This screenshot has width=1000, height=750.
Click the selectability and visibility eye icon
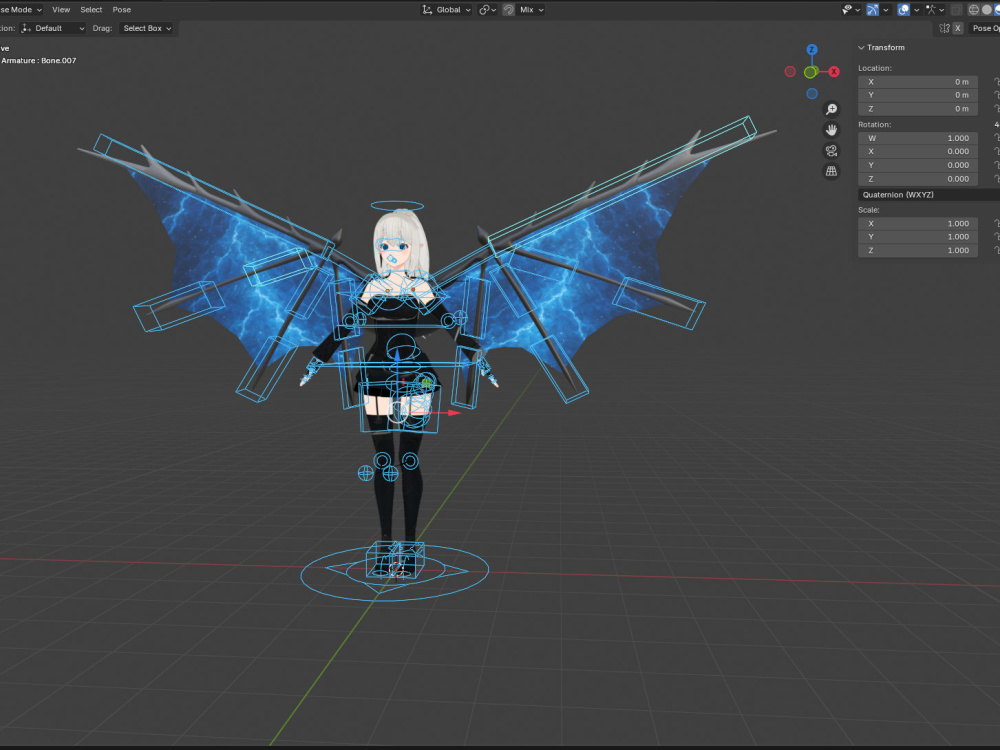tap(847, 10)
